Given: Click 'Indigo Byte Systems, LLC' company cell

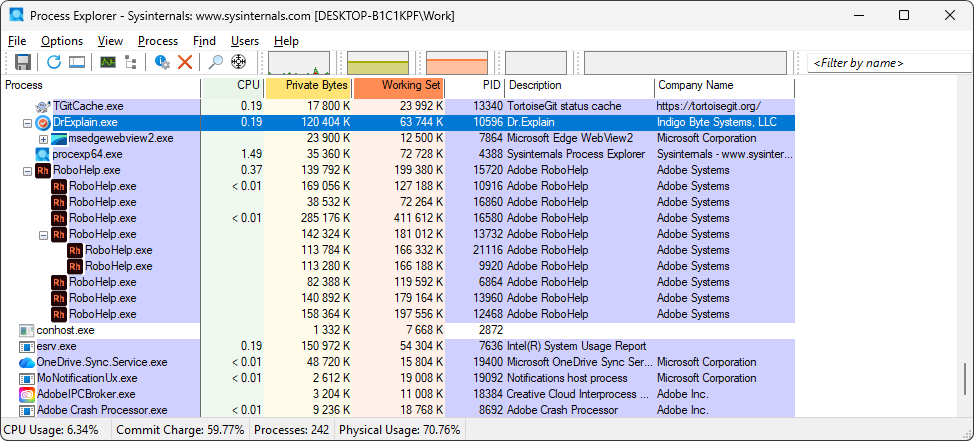Looking at the screenshot, I should [x=717, y=122].
